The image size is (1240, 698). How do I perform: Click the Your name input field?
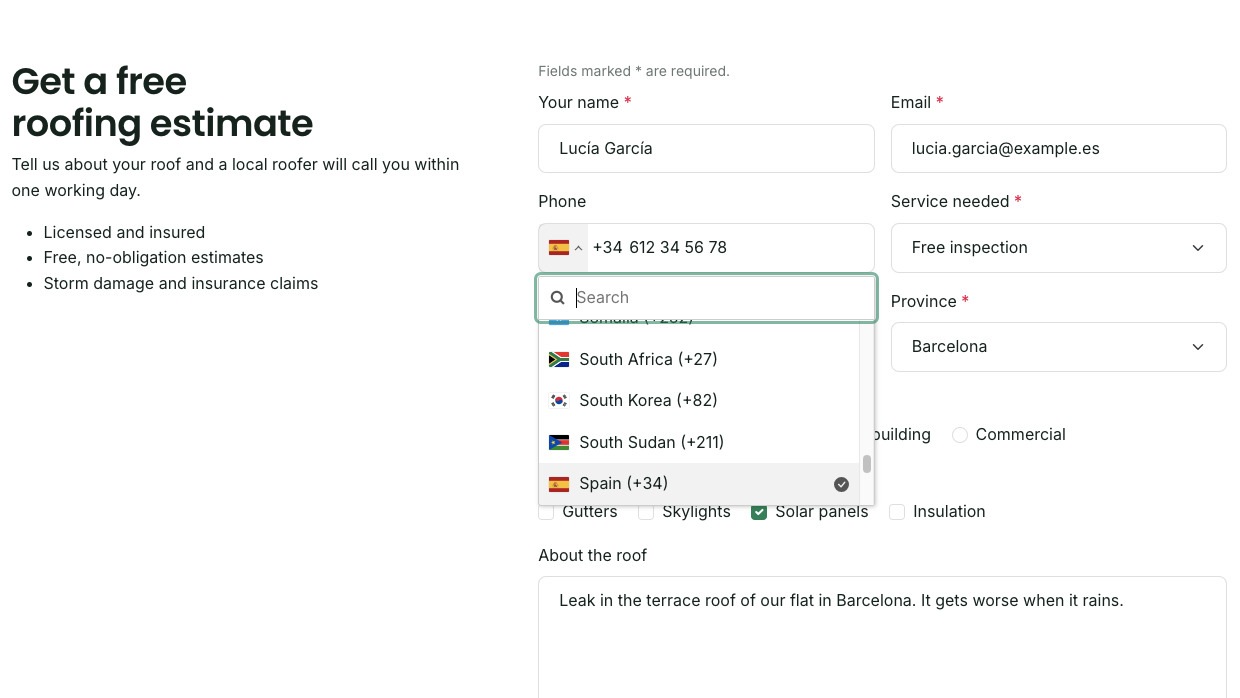point(706,149)
